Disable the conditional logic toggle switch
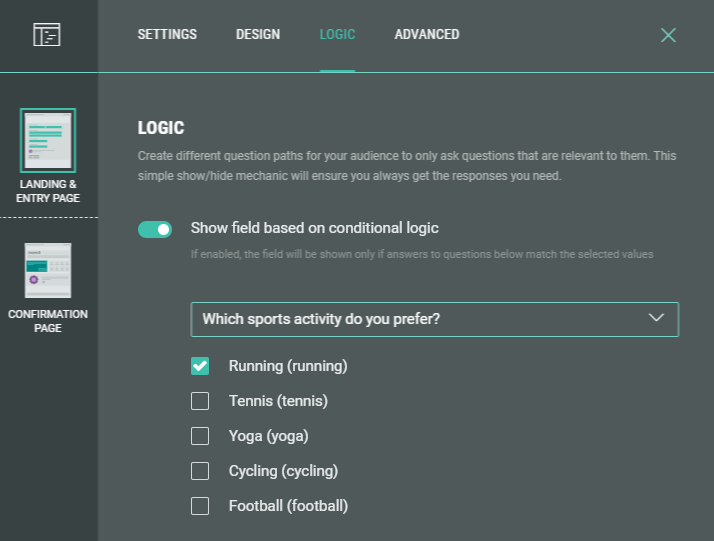714x541 pixels. tap(155, 229)
